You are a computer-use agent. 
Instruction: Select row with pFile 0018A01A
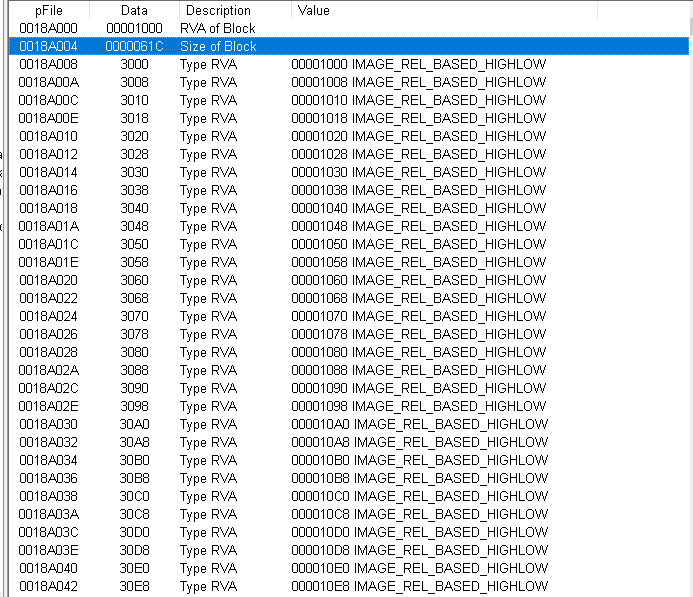(349, 226)
